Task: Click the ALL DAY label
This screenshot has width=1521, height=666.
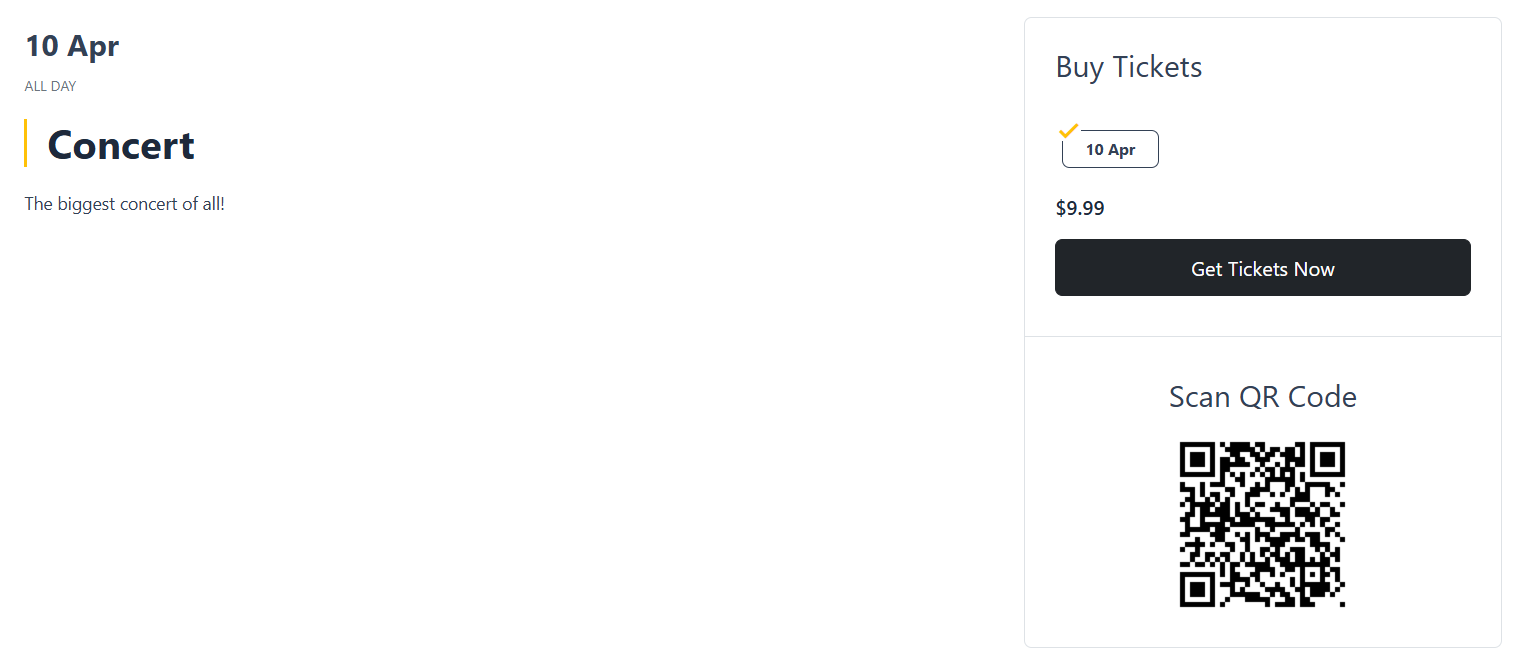Action: [x=50, y=86]
